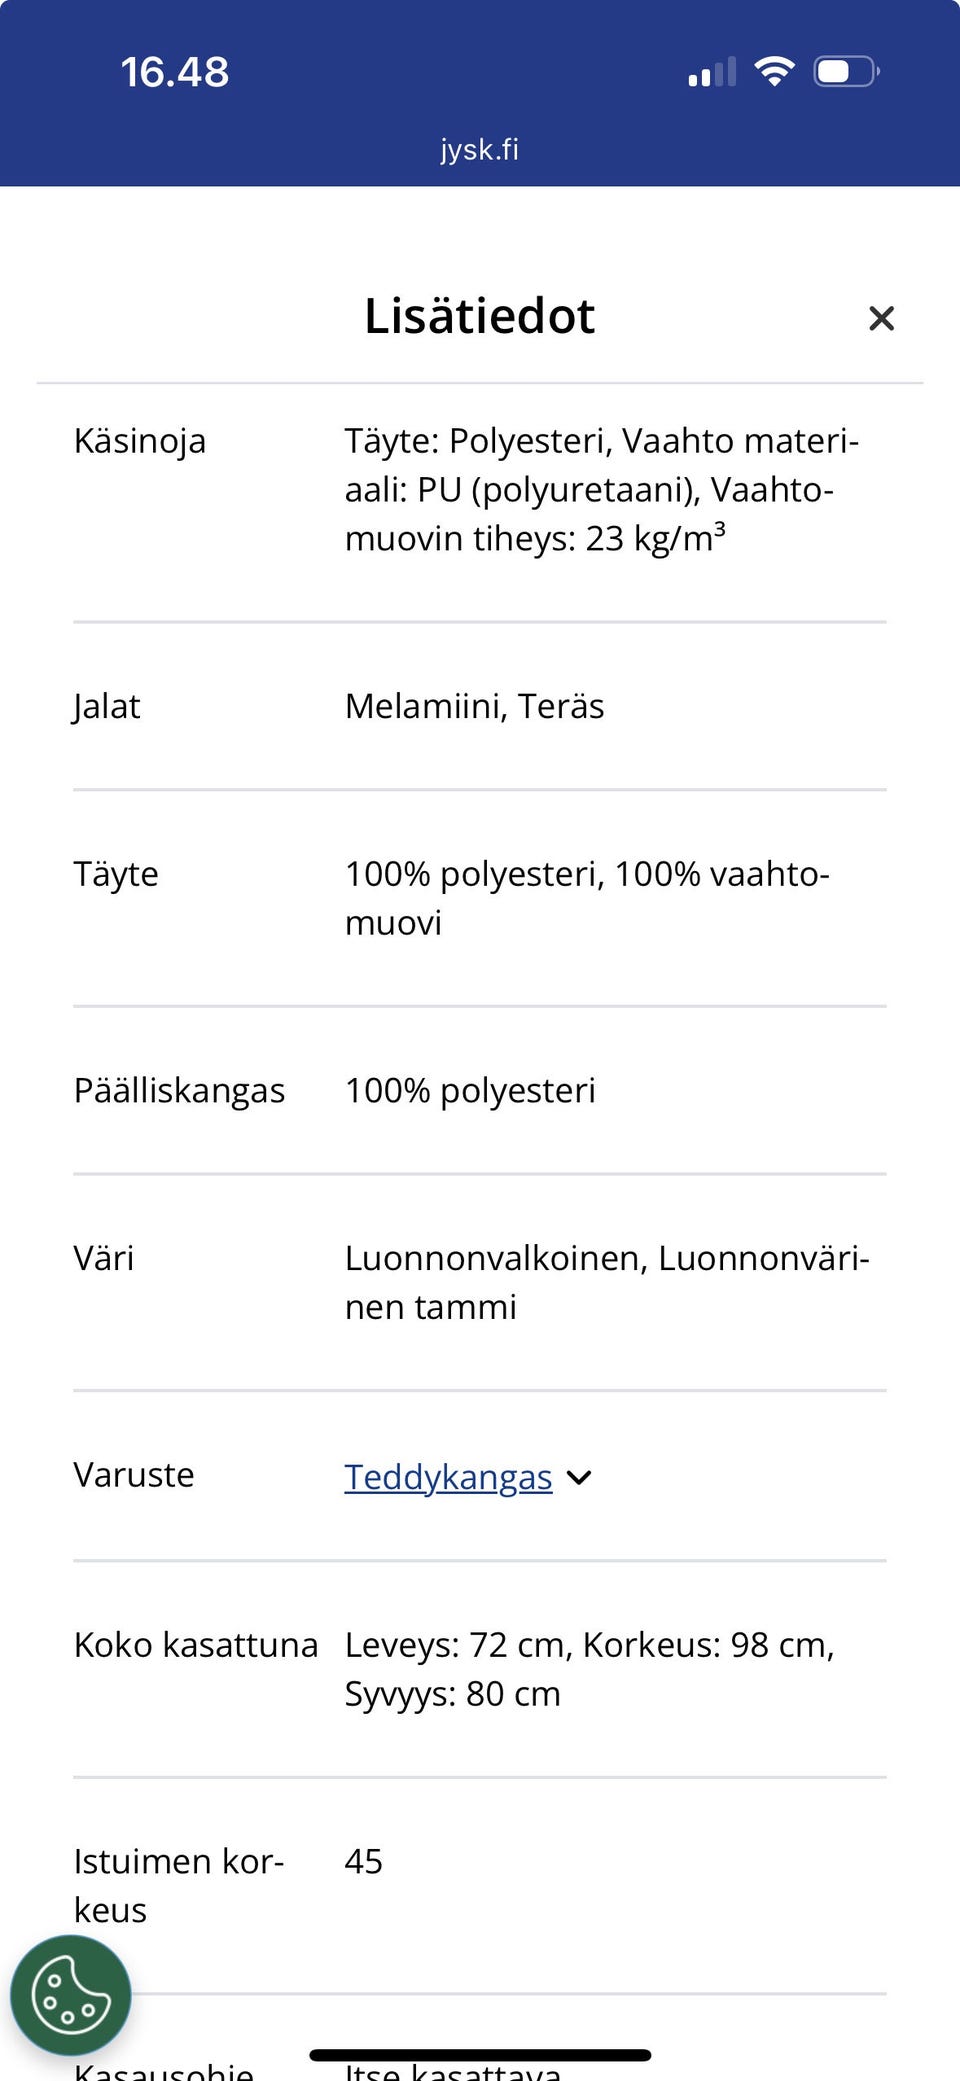960x2081 pixels.
Task: Select the Käsinoja row label
Action: pos(140,441)
